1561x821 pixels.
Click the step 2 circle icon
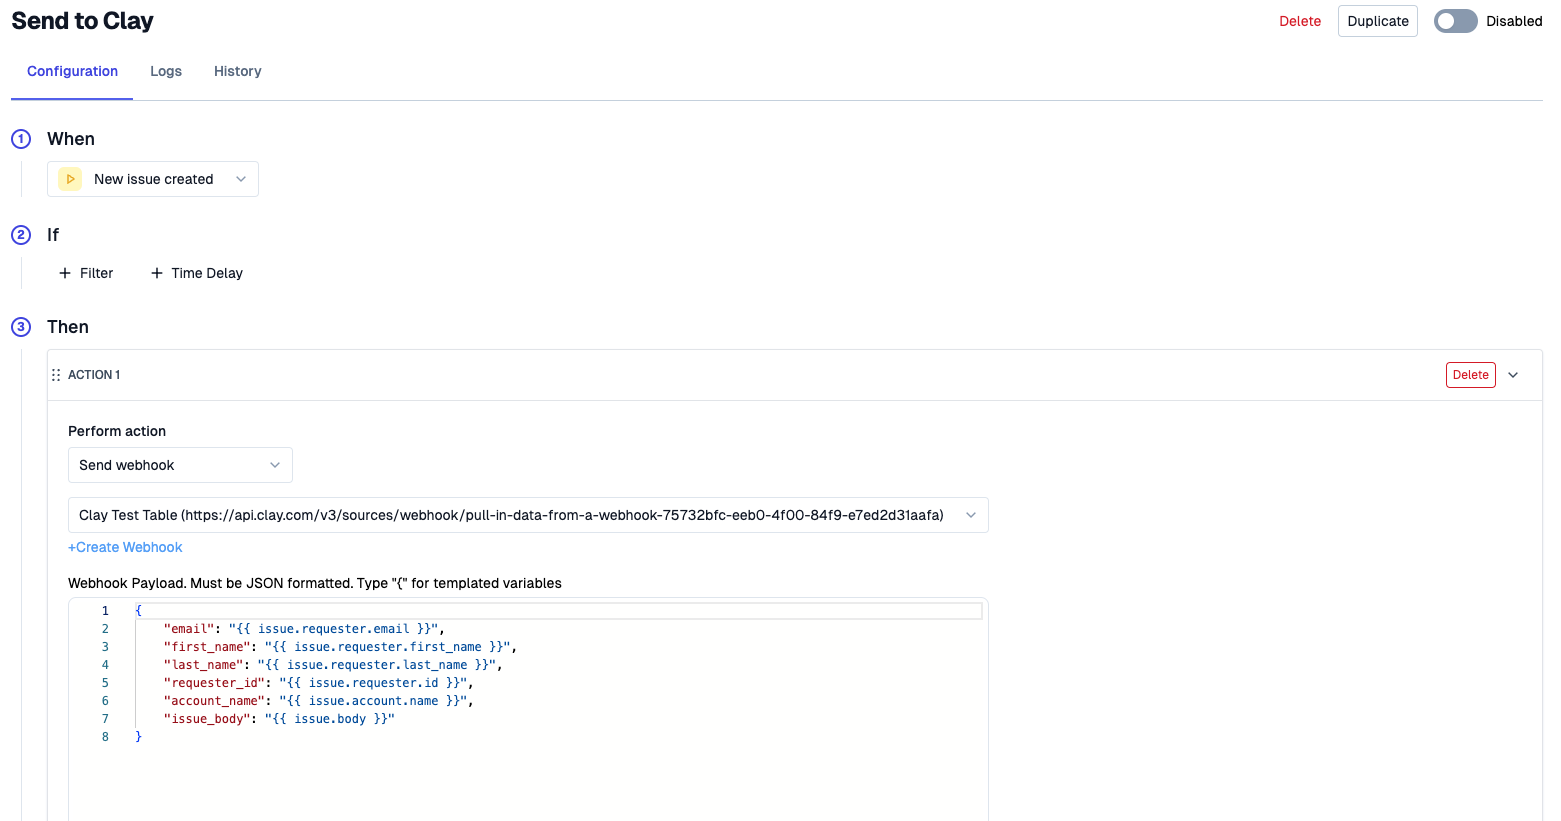(21, 235)
